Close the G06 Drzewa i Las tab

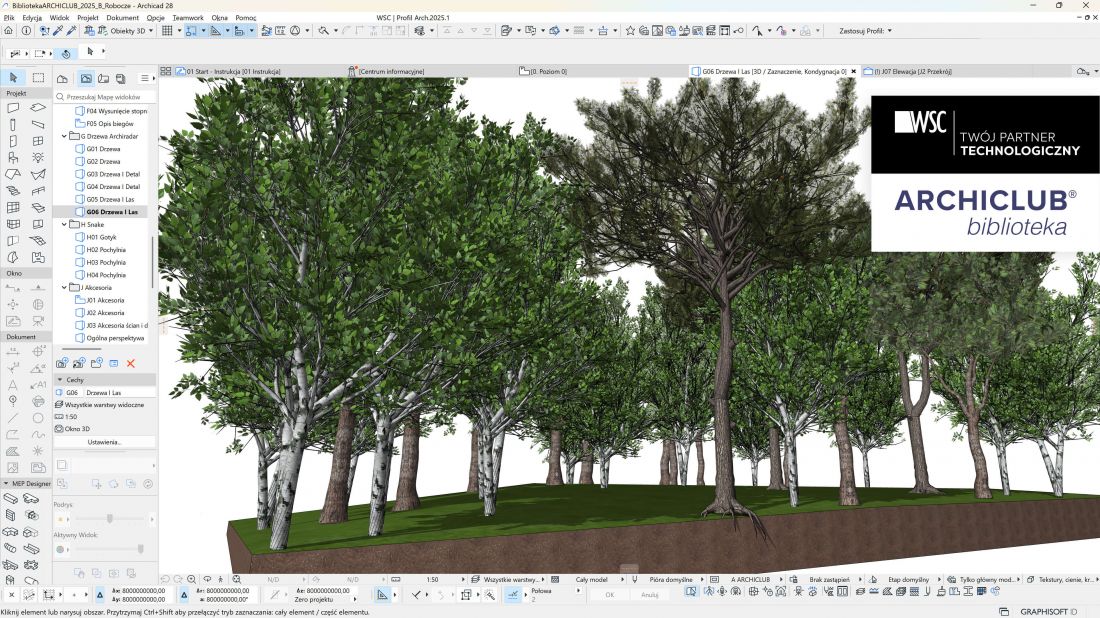854,71
